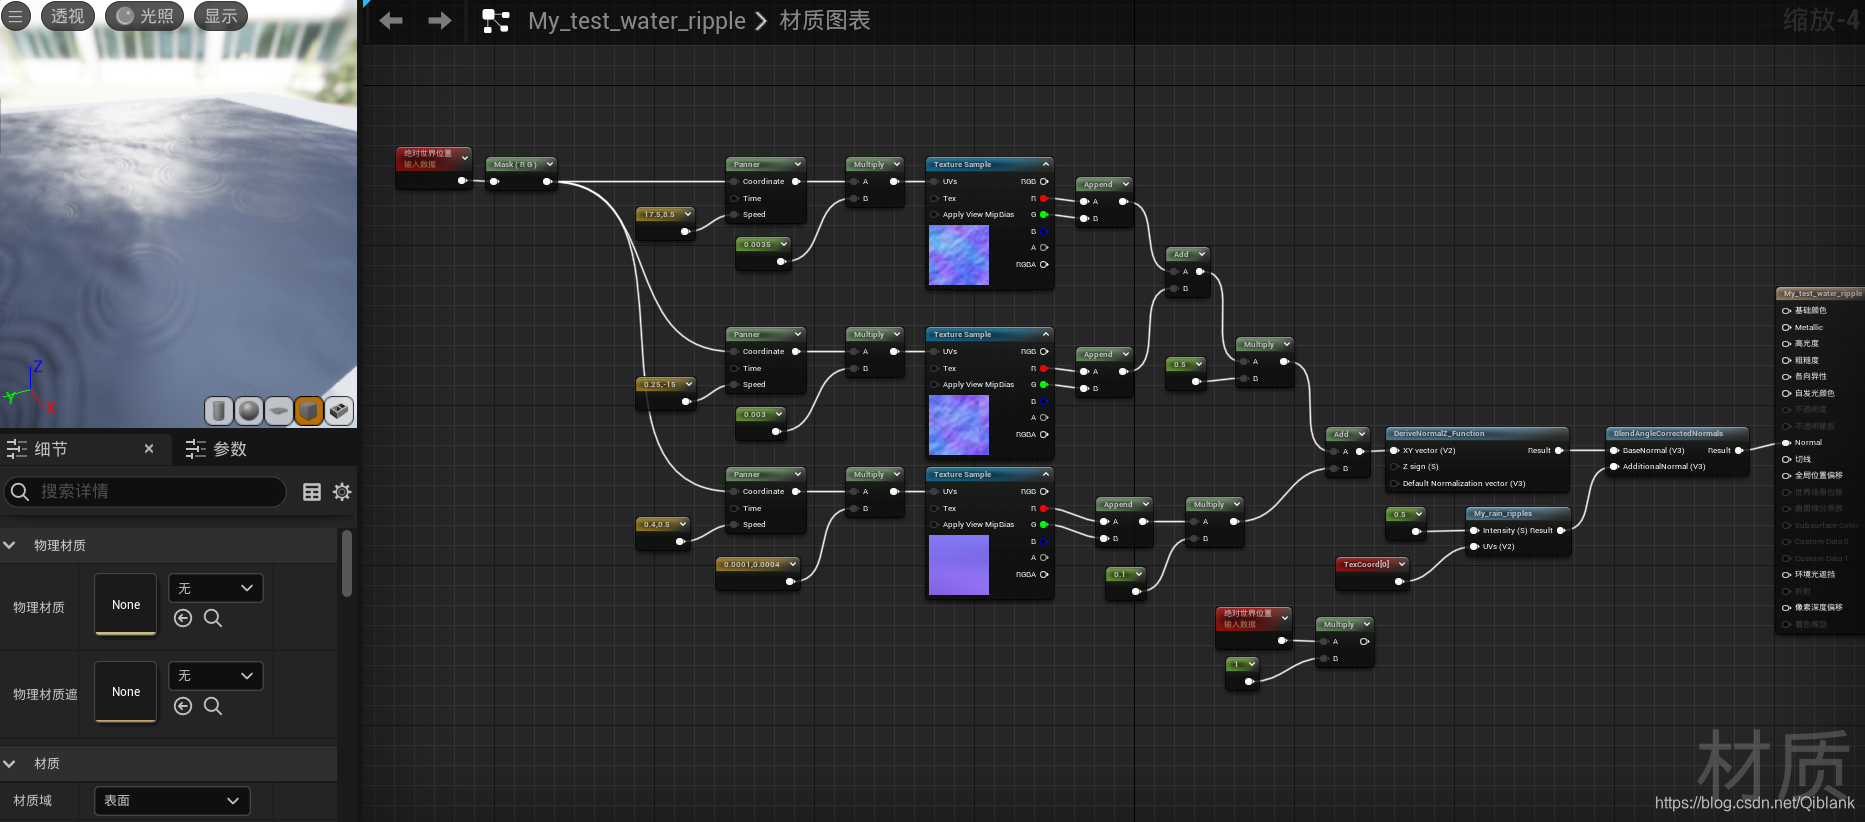Click the search magnifier icon in details
The height and width of the screenshot is (822, 1865).
pos(19,491)
